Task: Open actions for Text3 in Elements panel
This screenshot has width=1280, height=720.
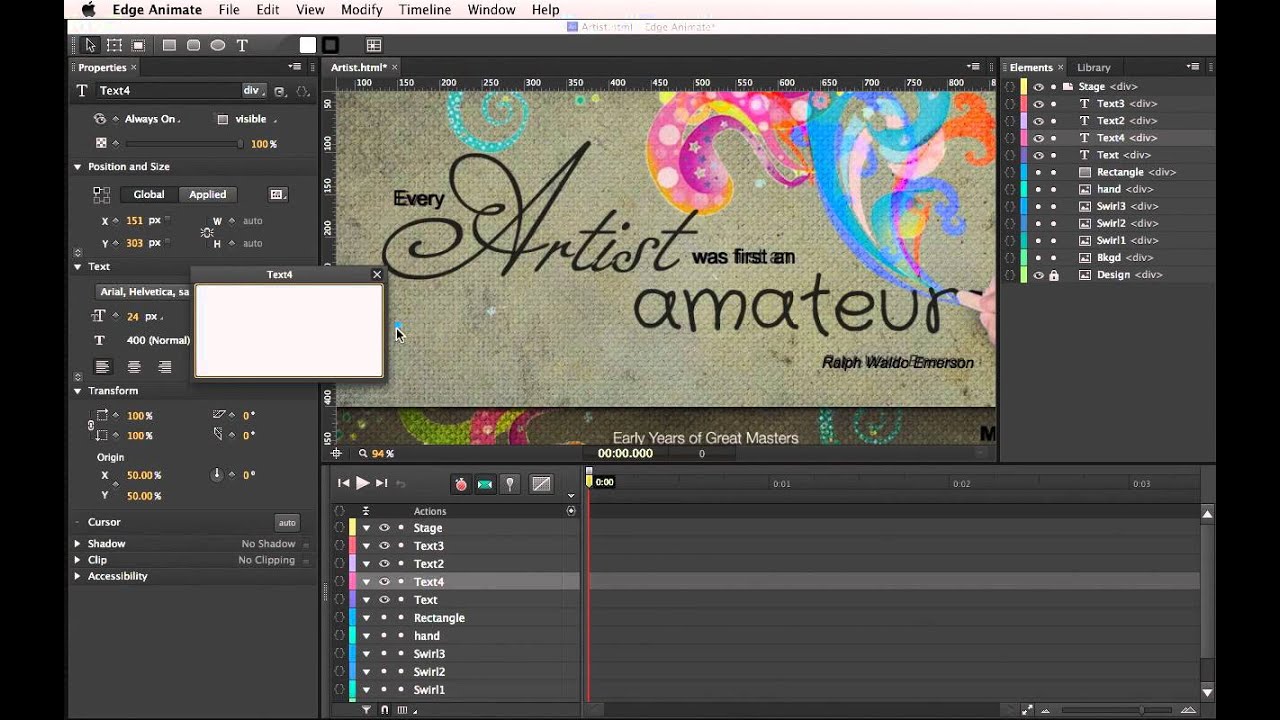Action: [x=1010, y=103]
